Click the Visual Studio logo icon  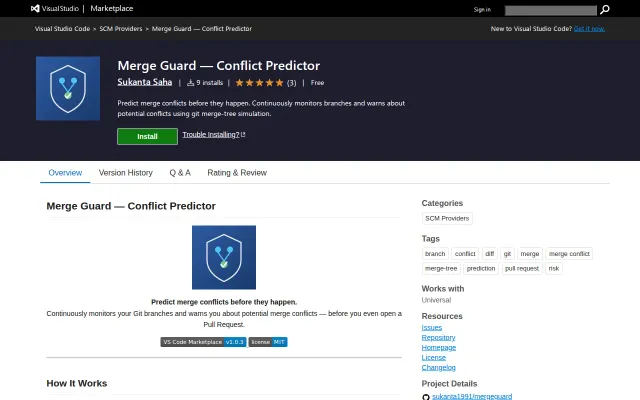tap(35, 8)
